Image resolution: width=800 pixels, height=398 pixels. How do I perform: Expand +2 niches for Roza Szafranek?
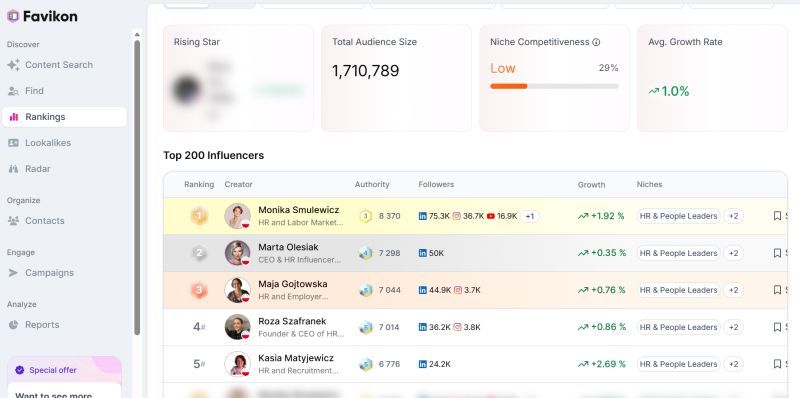pyautogui.click(x=733, y=327)
